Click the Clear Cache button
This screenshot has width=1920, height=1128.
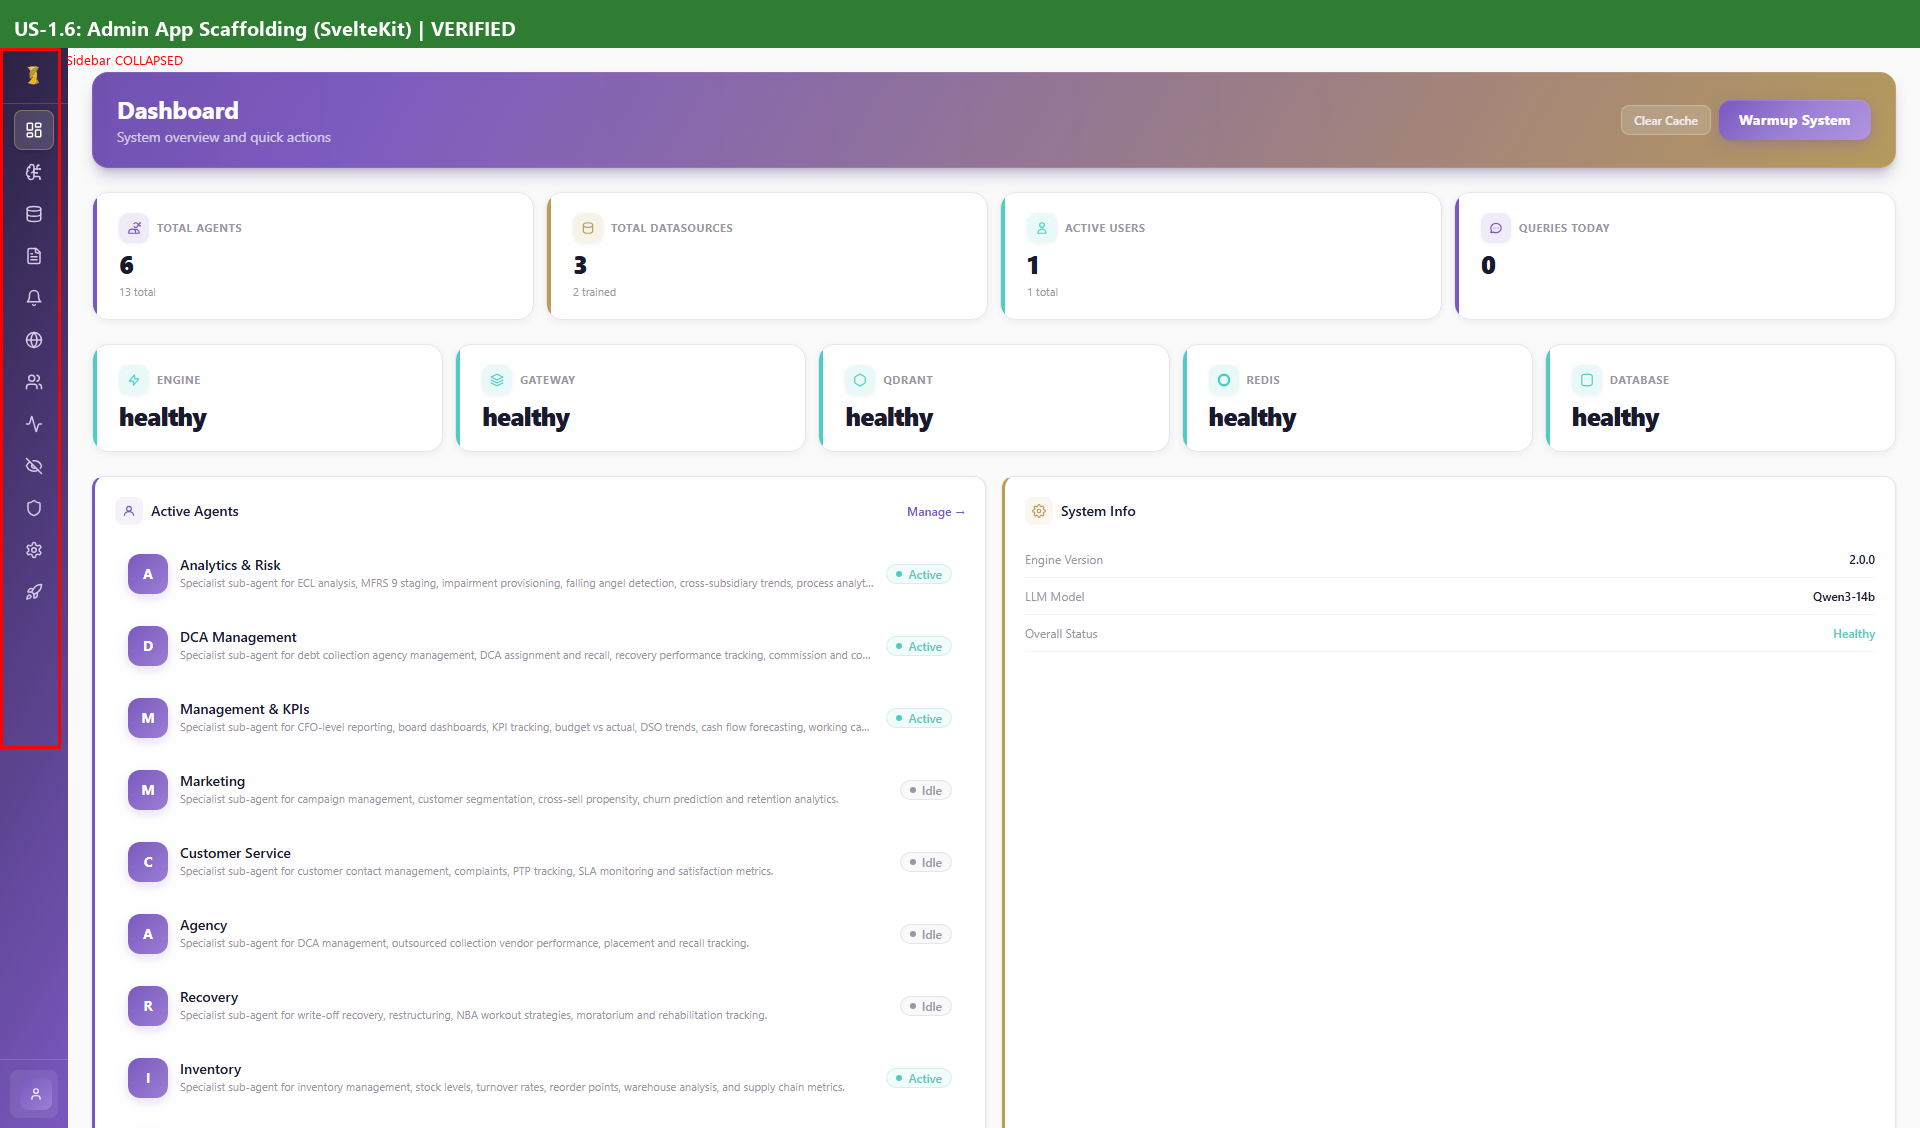(x=1665, y=120)
